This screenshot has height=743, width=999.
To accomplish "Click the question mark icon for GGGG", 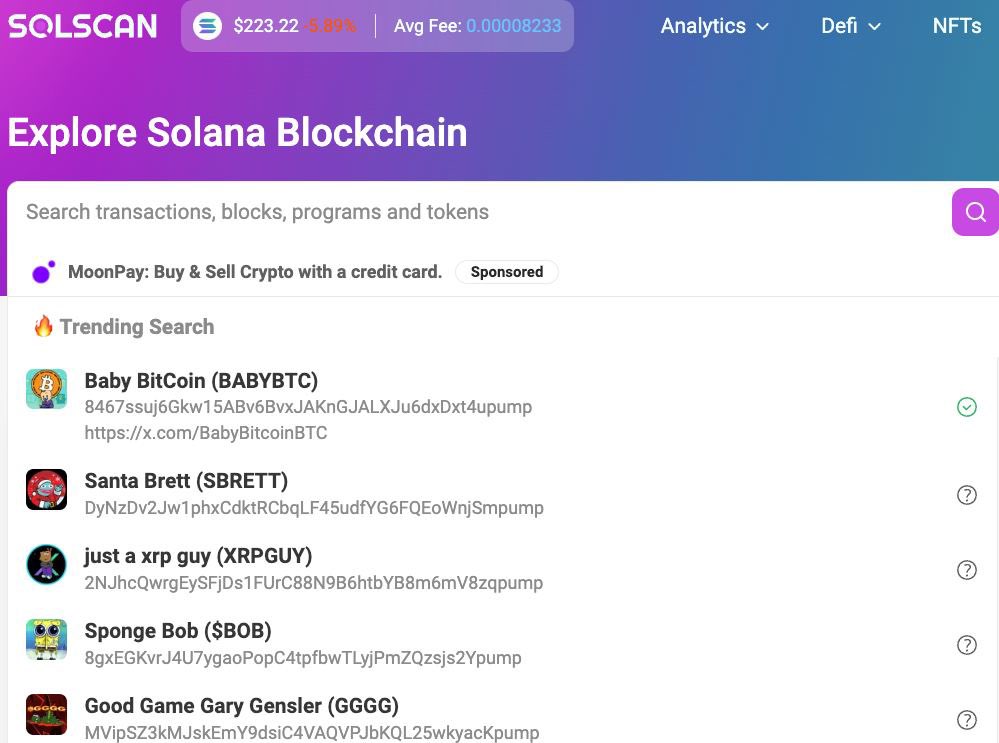I will [x=967, y=720].
